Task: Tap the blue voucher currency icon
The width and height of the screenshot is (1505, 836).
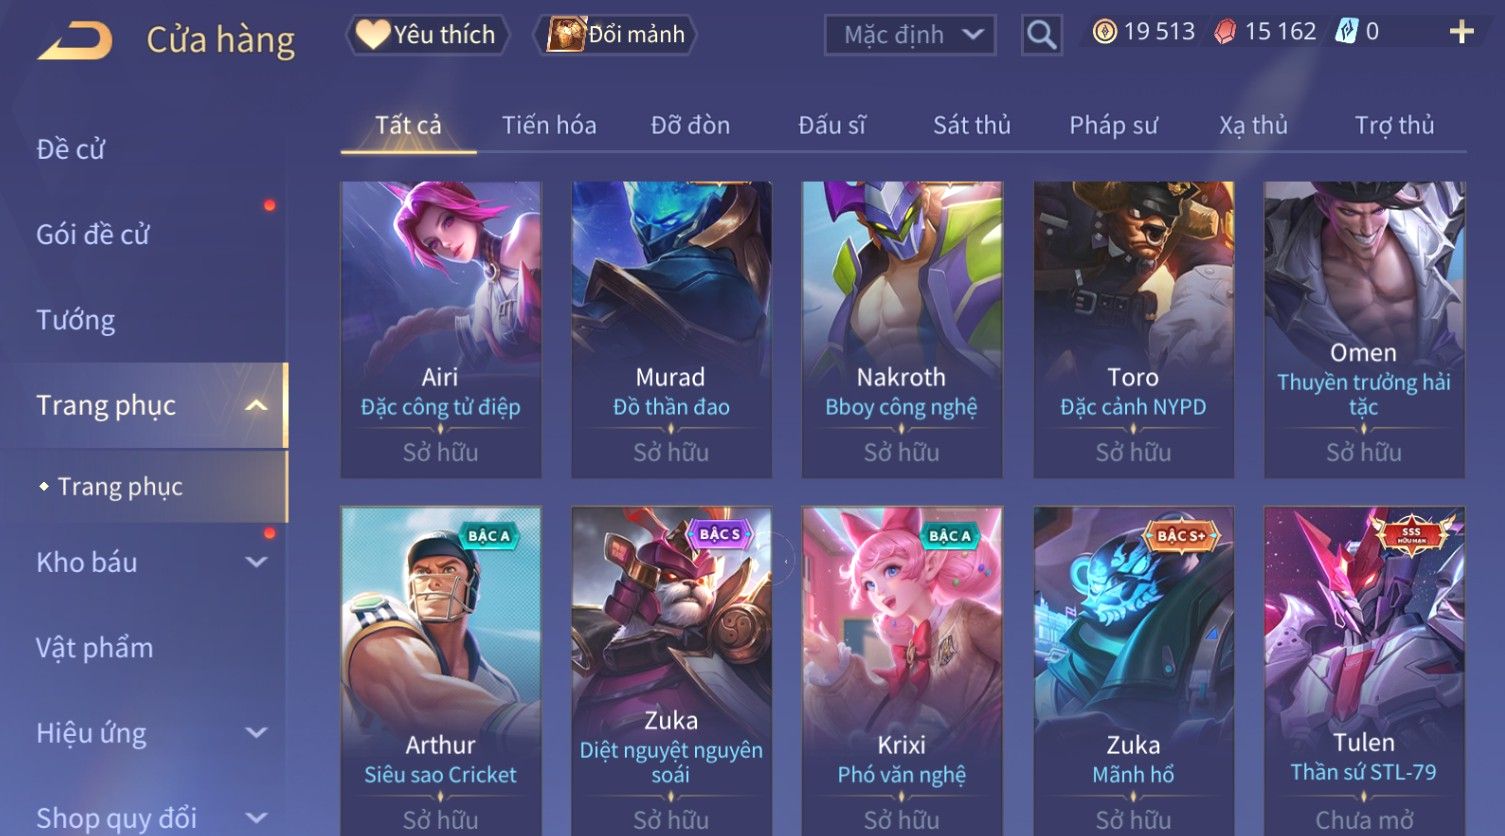Action: [1346, 32]
